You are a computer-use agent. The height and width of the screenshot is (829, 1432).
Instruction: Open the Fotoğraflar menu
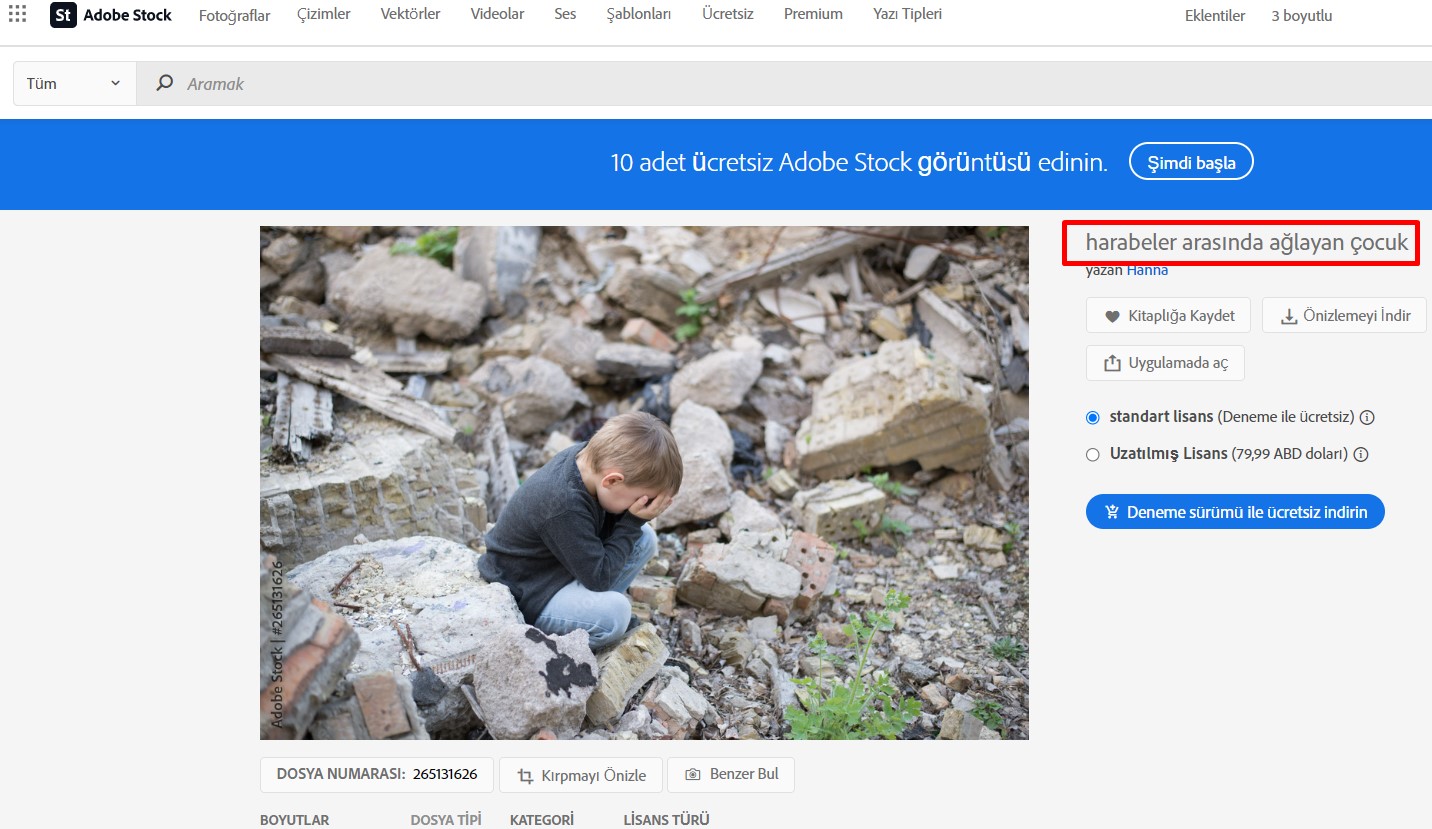pos(234,15)
